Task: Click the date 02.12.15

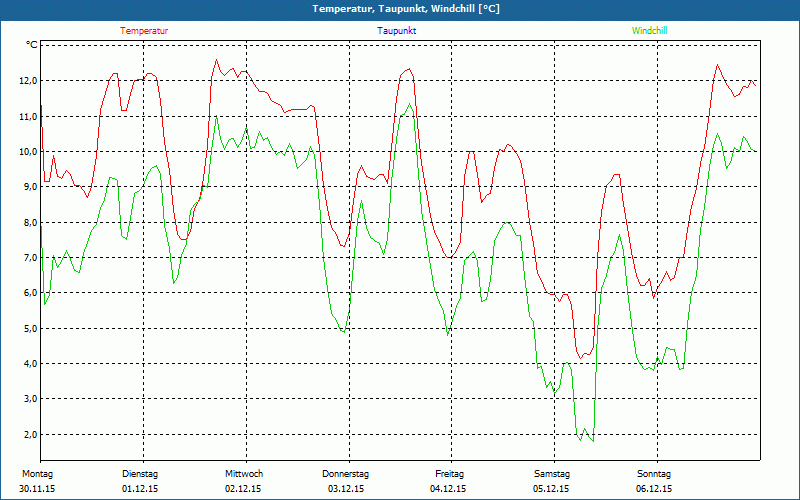Action: tap(243, 489)
